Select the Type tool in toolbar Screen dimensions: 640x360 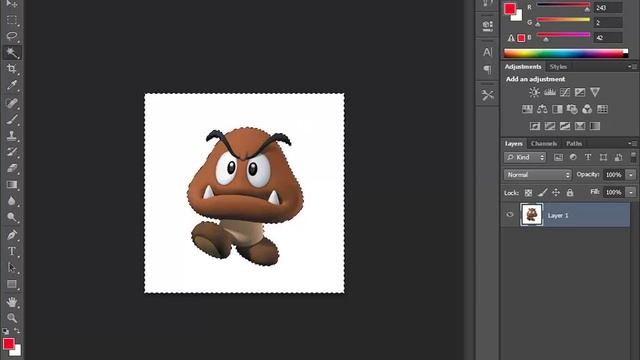[11, 251]
